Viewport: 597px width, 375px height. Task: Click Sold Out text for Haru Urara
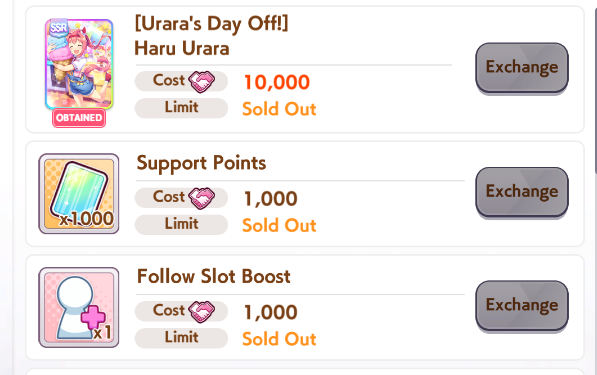(279, 109)
